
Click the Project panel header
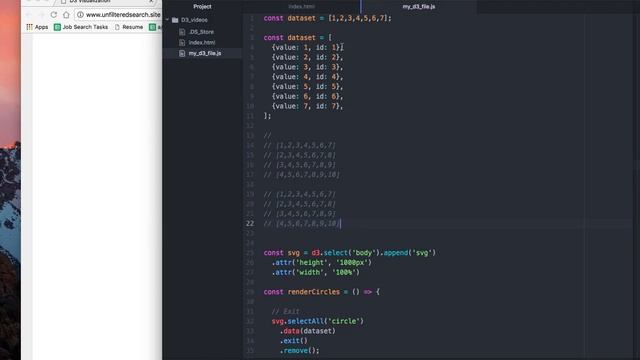[202, 7]
